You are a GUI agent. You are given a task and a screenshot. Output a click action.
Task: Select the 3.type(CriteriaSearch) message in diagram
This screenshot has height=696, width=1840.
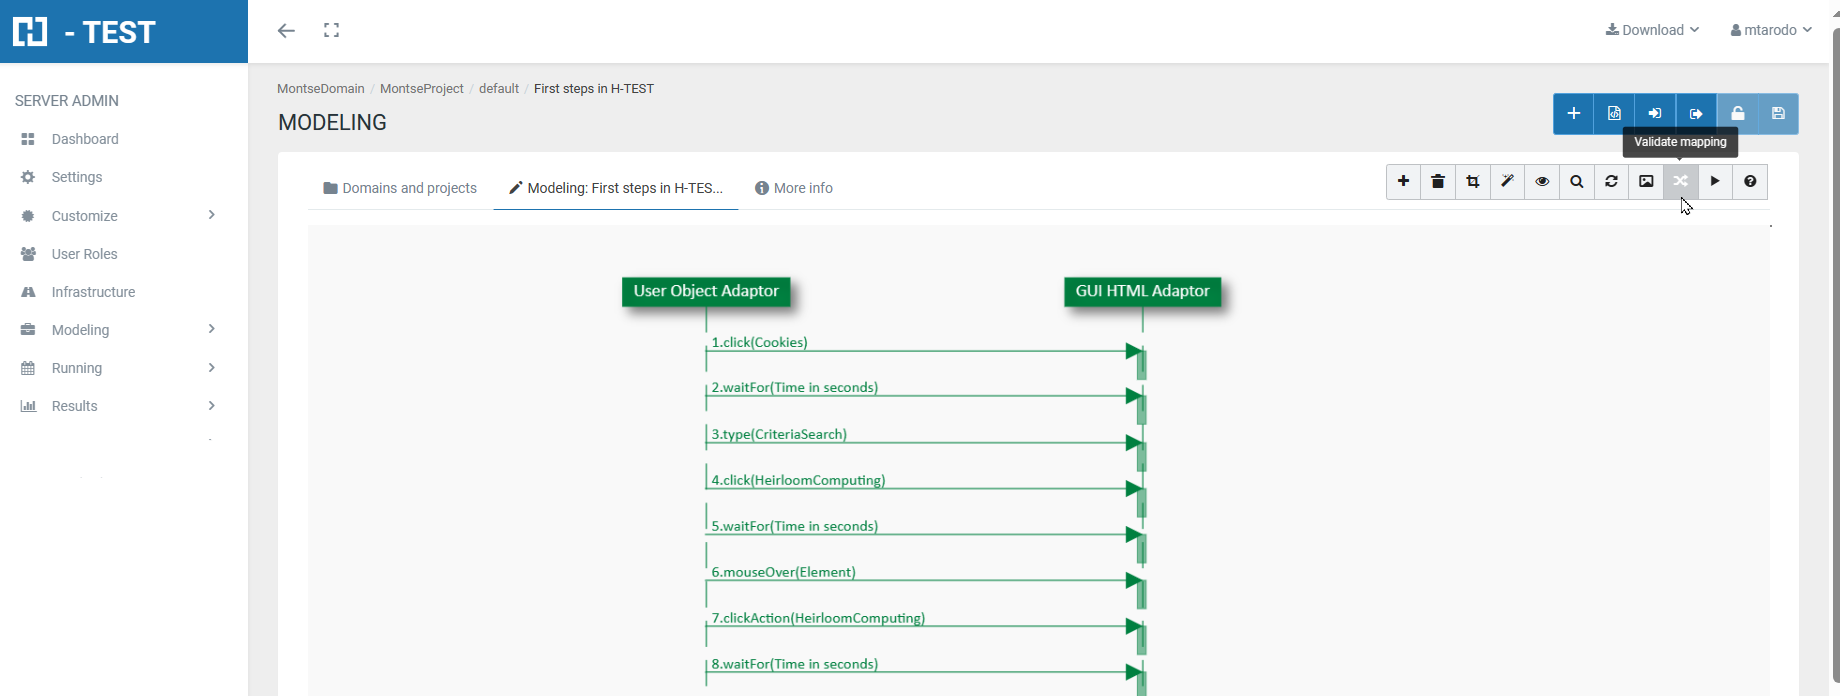(779, 434)
